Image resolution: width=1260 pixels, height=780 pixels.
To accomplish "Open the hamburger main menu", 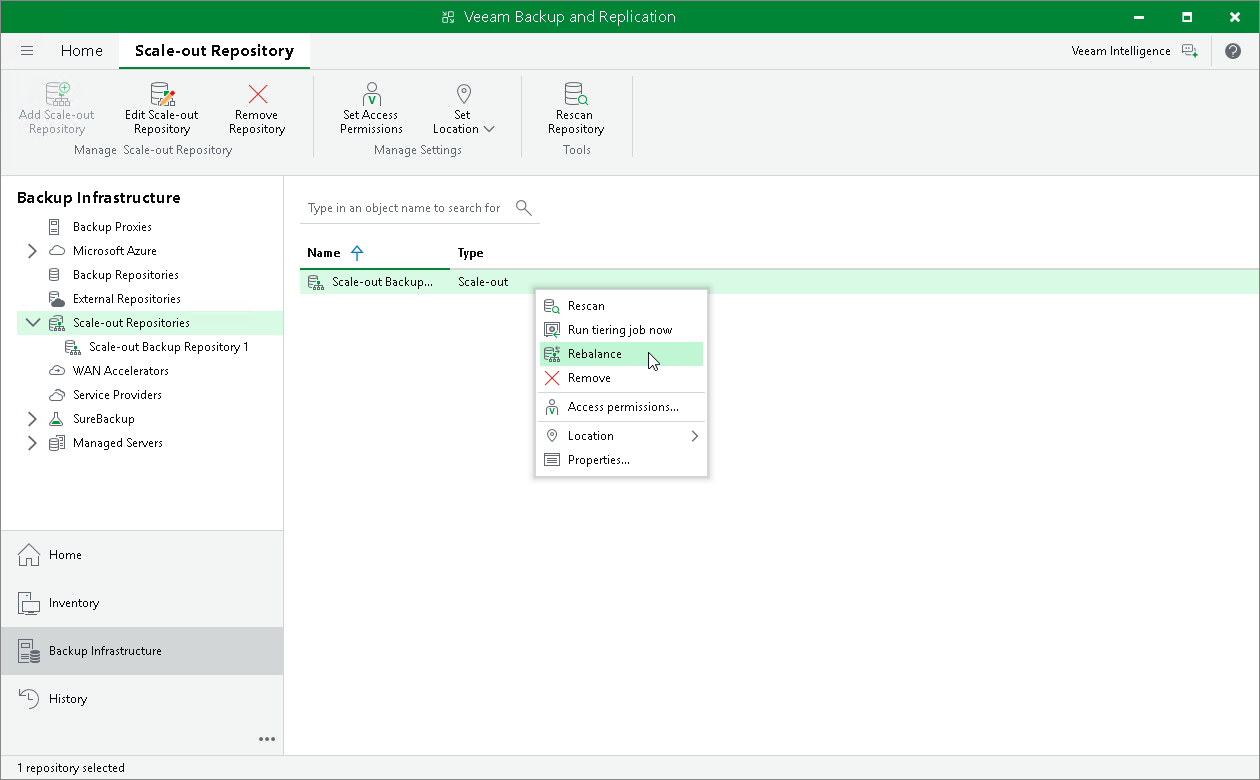I will [27, 51].
